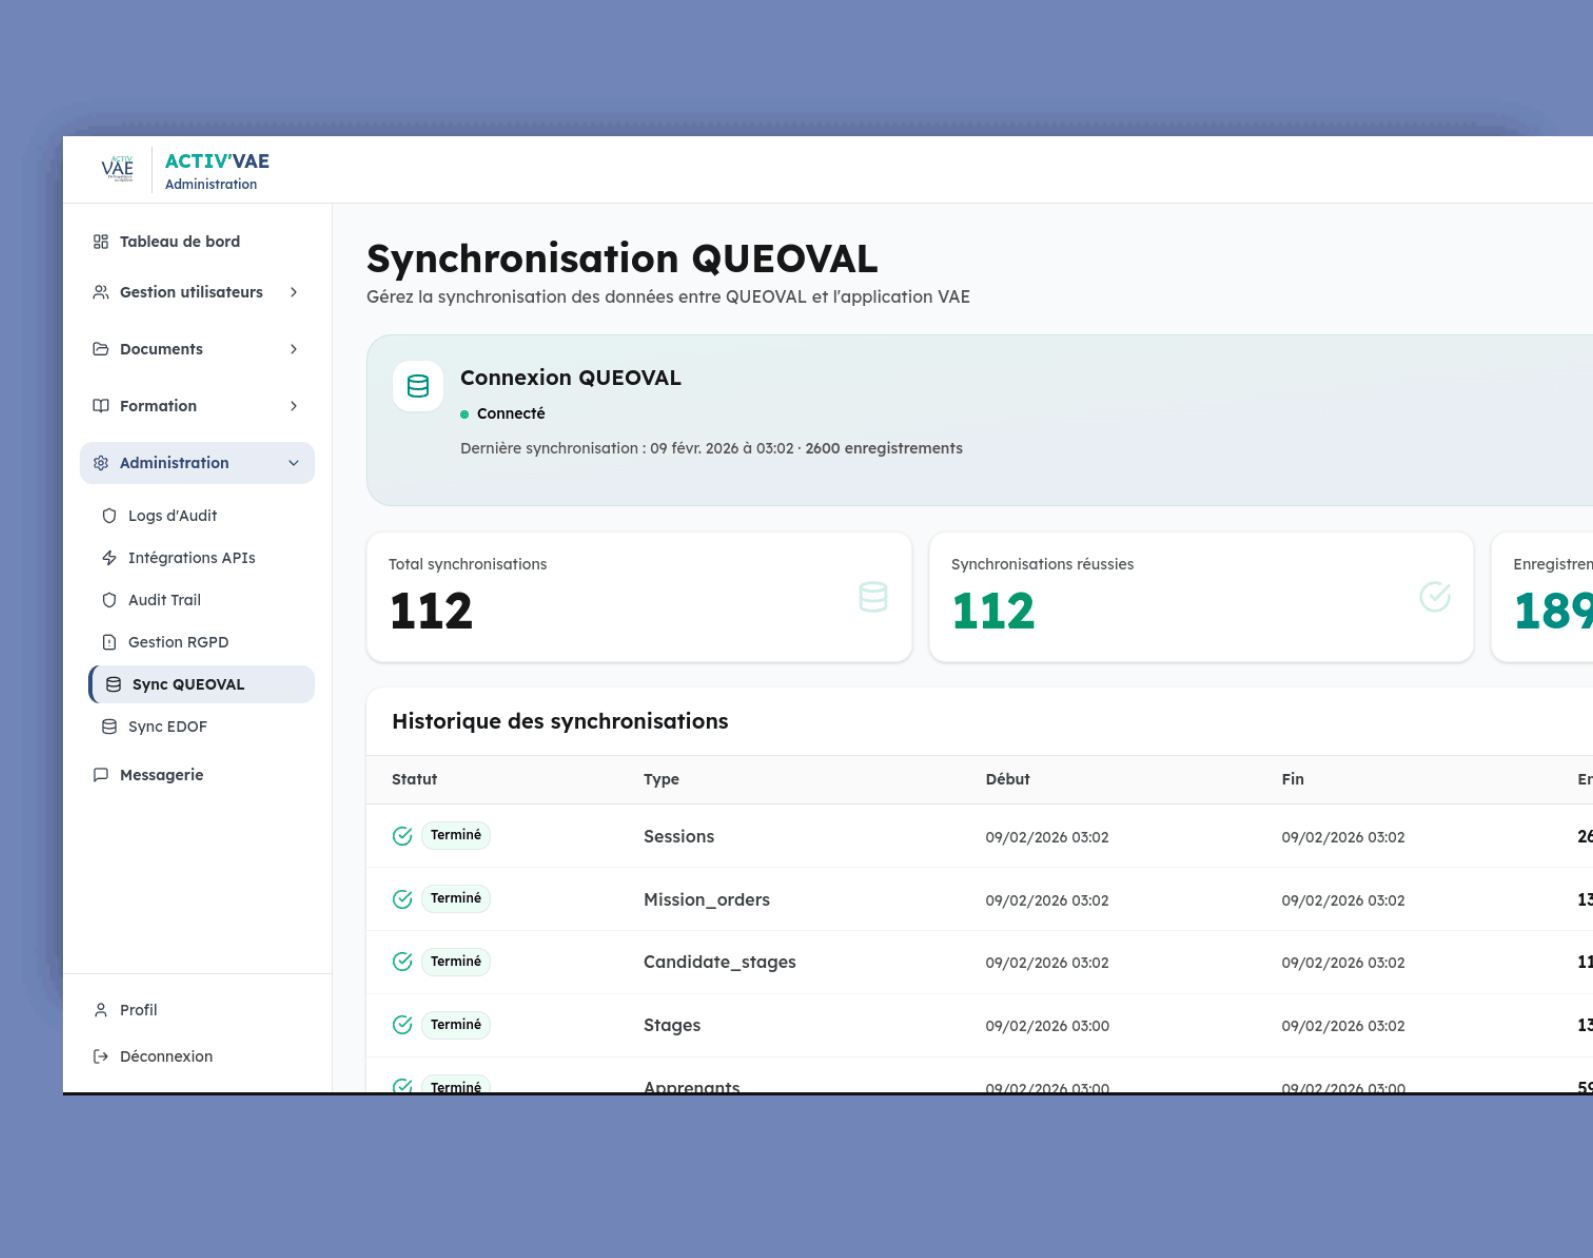Click checkmark icon in Sessions row
The width and height of the screenshot is (1593, 1258).
coord(402,836)
